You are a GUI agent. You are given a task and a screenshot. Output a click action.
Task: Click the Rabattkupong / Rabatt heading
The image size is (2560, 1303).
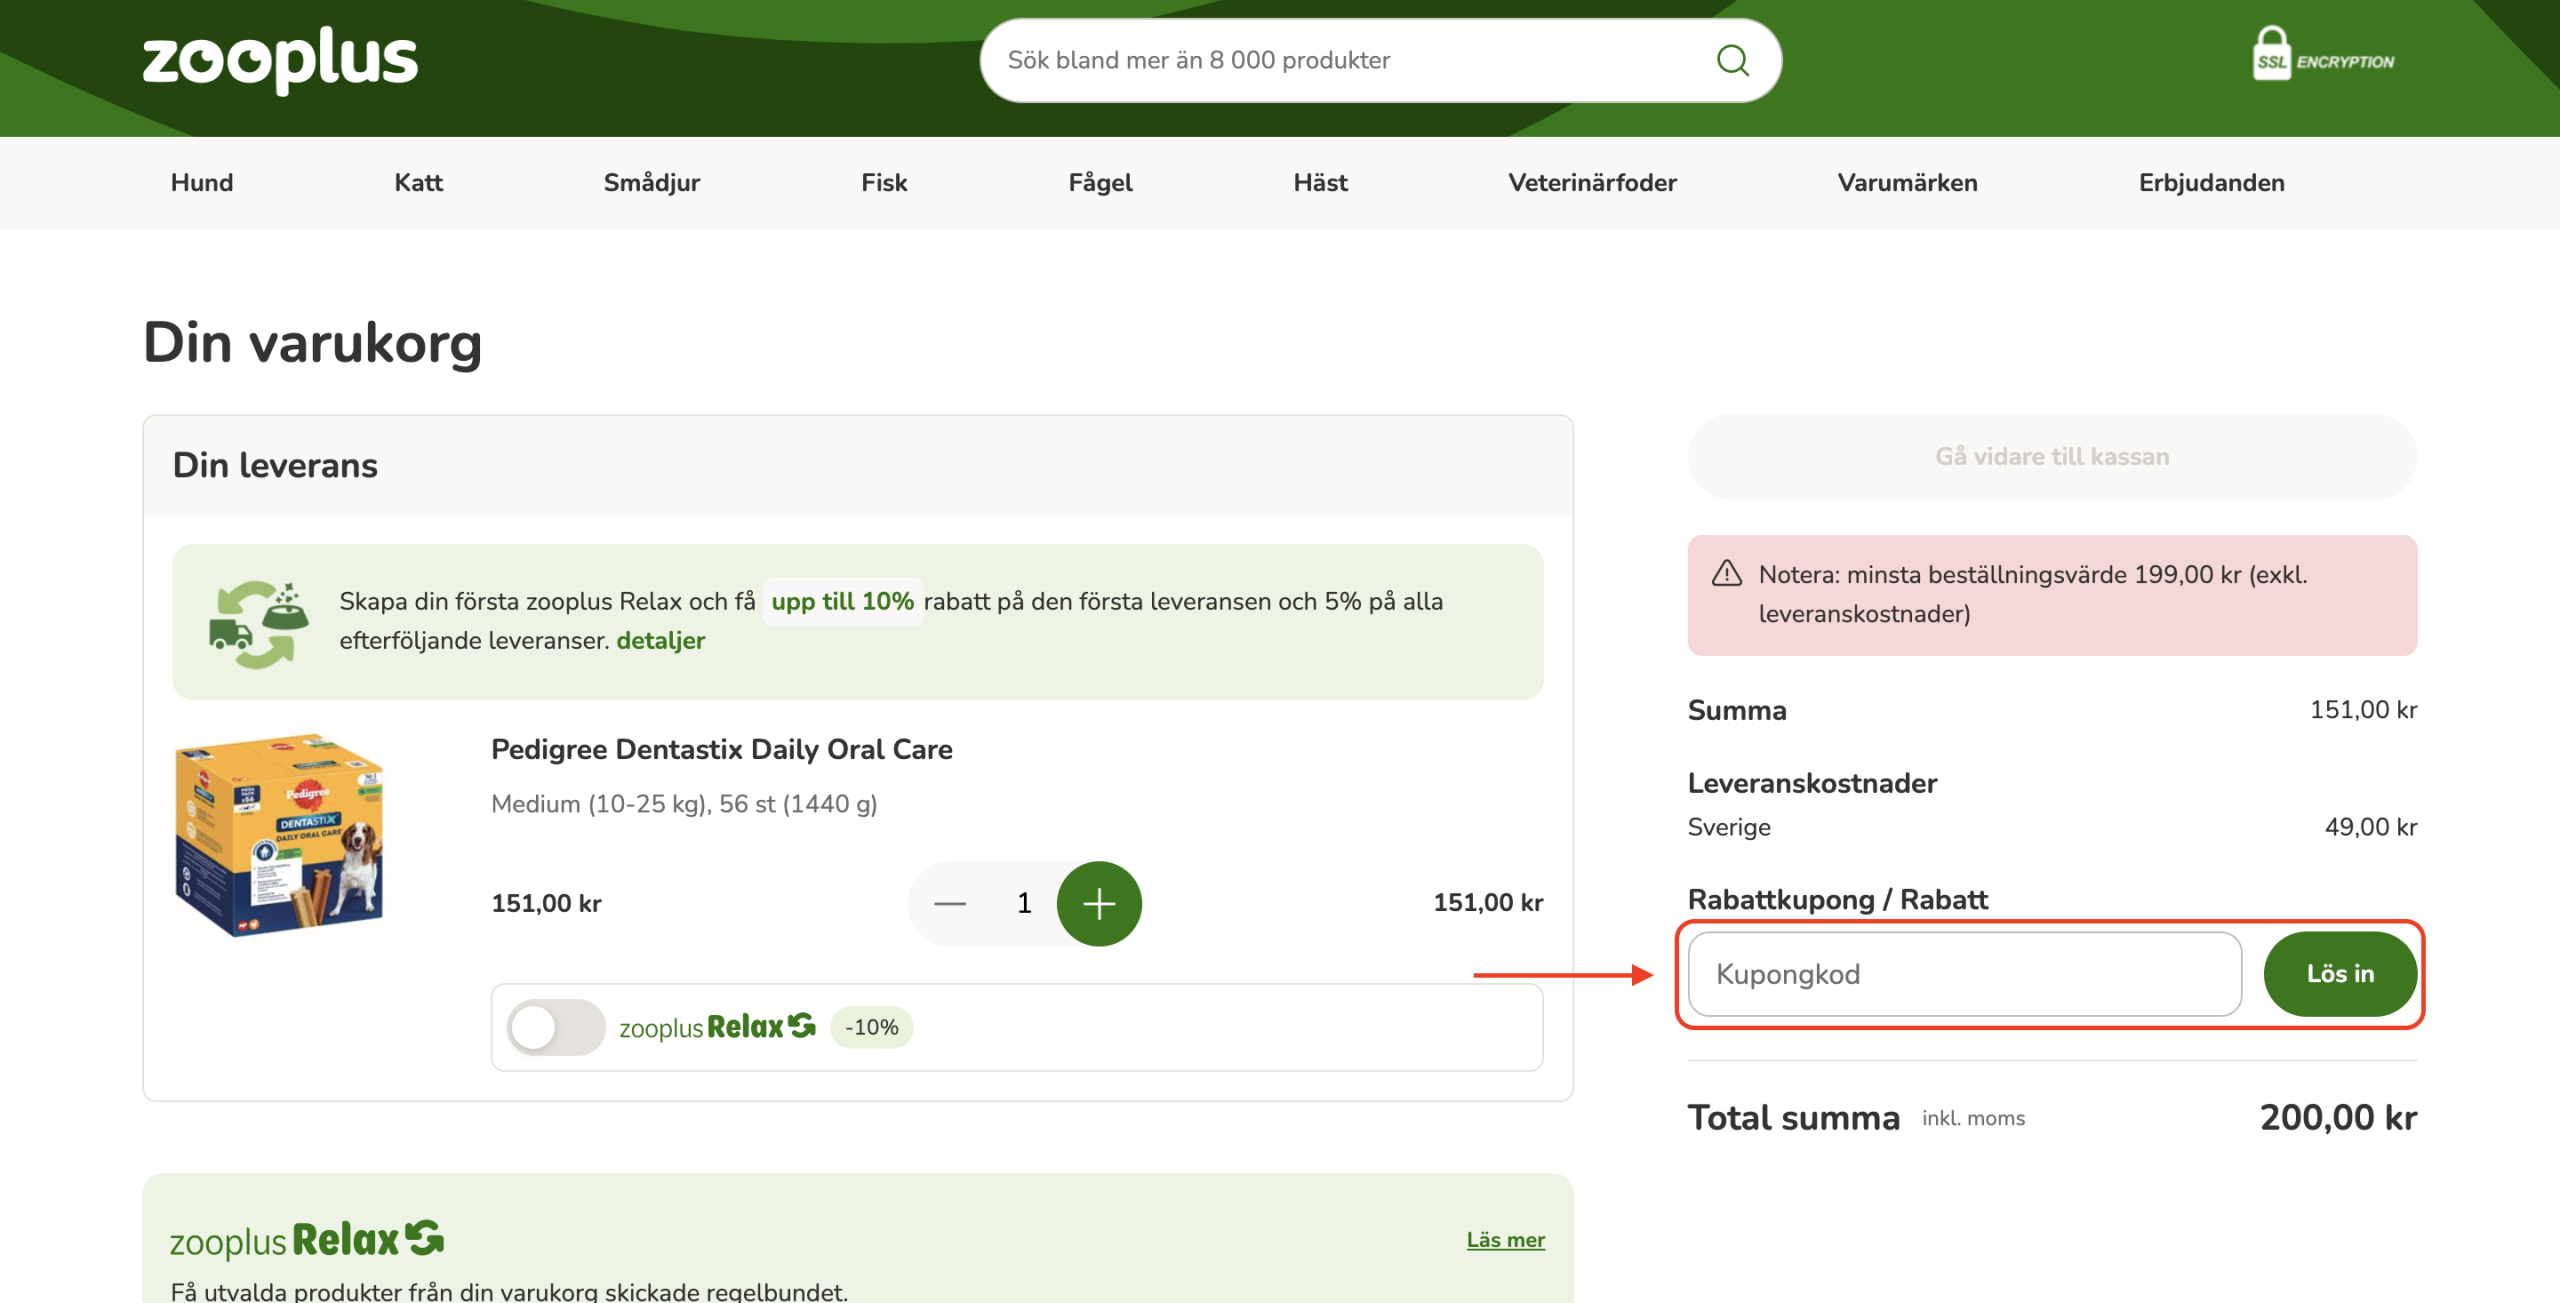click(x=1837, y=900)
